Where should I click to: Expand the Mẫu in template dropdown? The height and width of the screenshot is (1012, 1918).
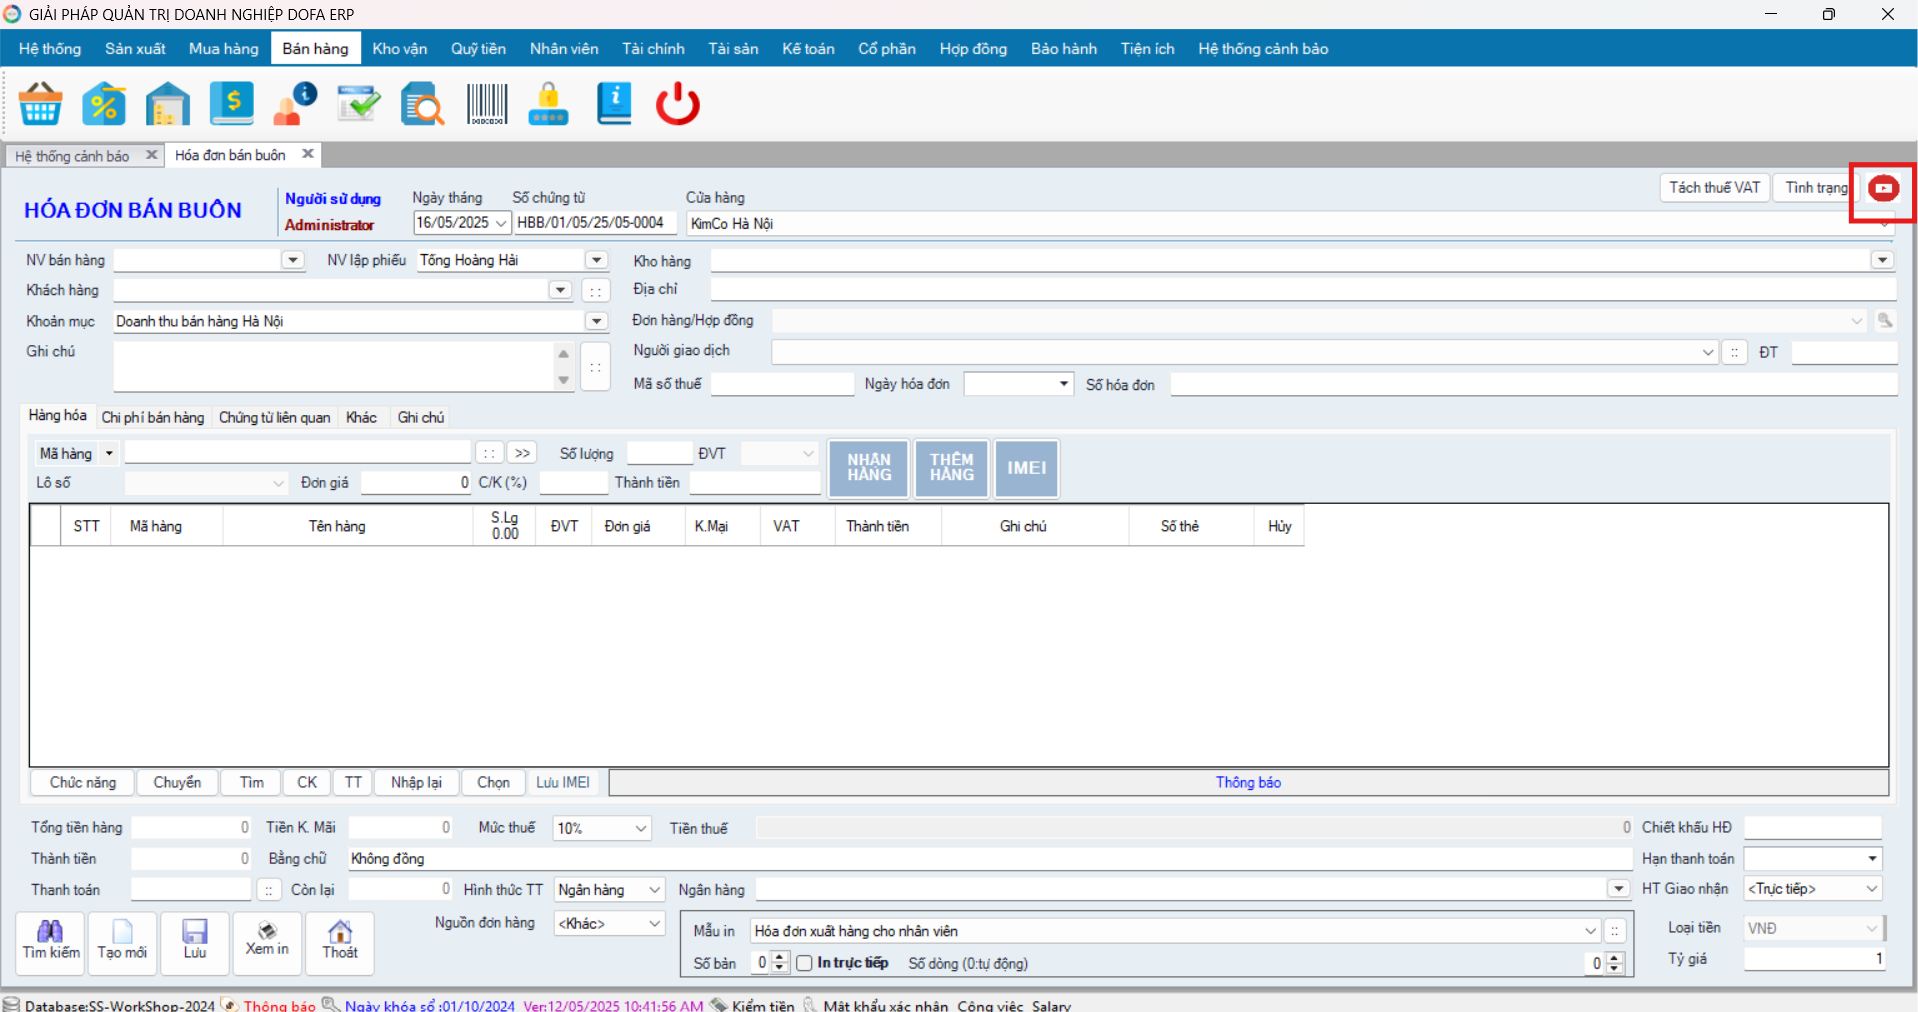(1590, 931)
